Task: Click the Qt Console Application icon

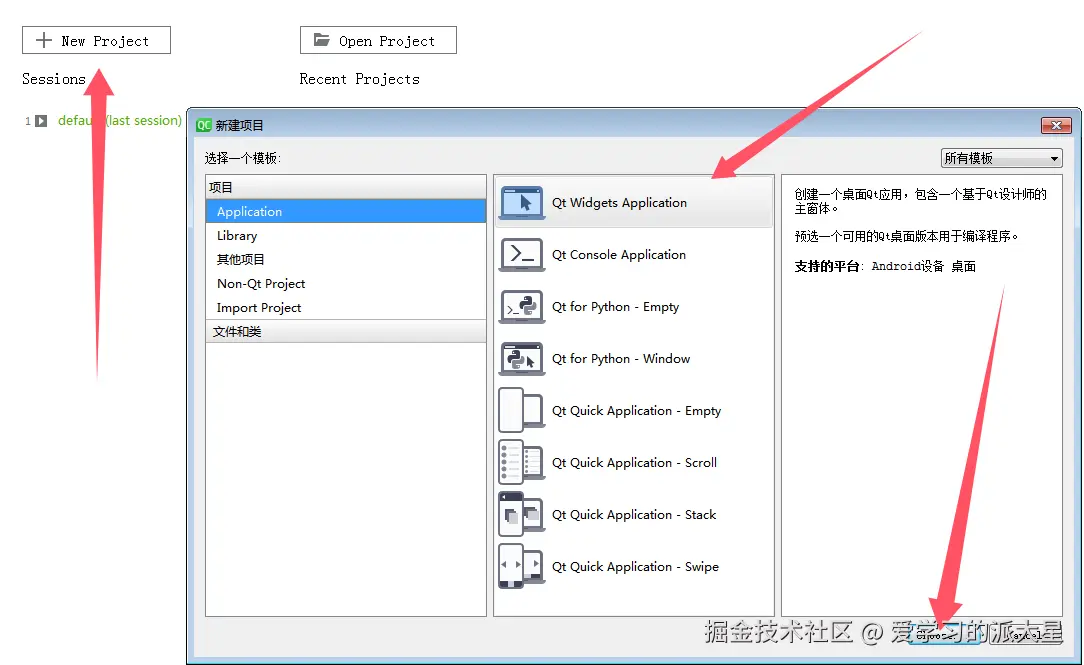Action: pos(522,254)
